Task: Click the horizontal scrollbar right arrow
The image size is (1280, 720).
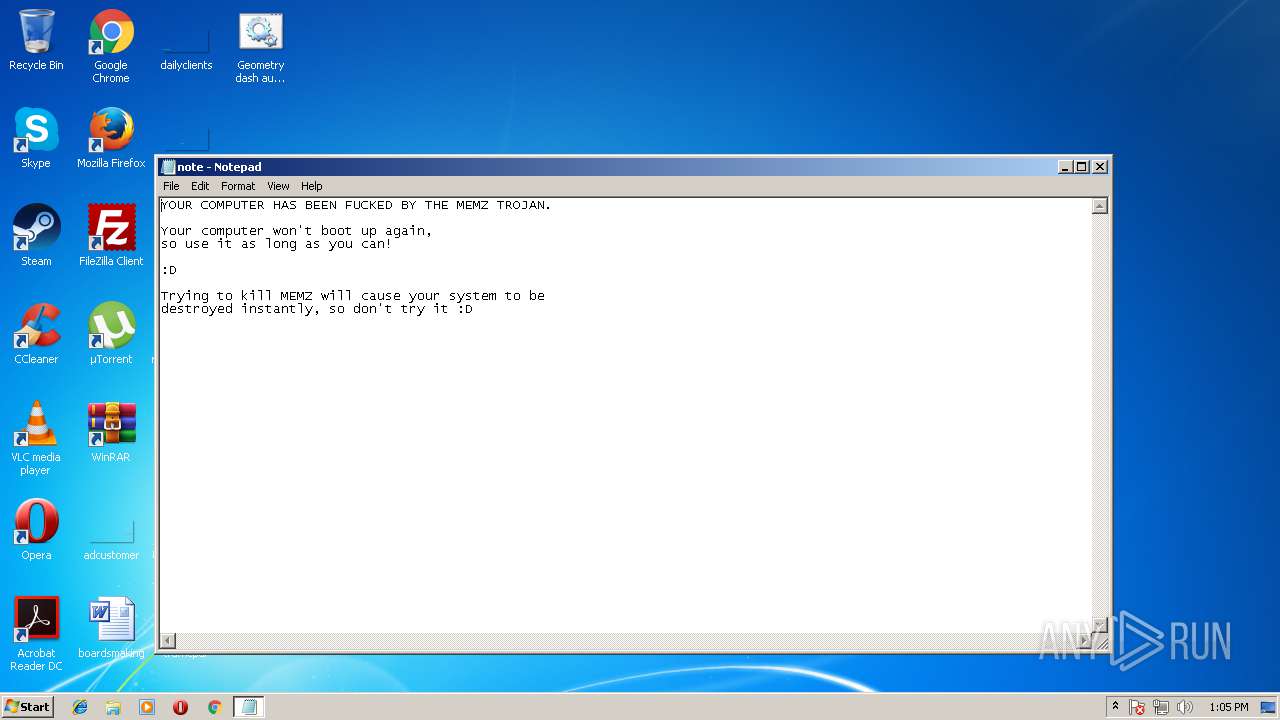Action: (1083, 640)
